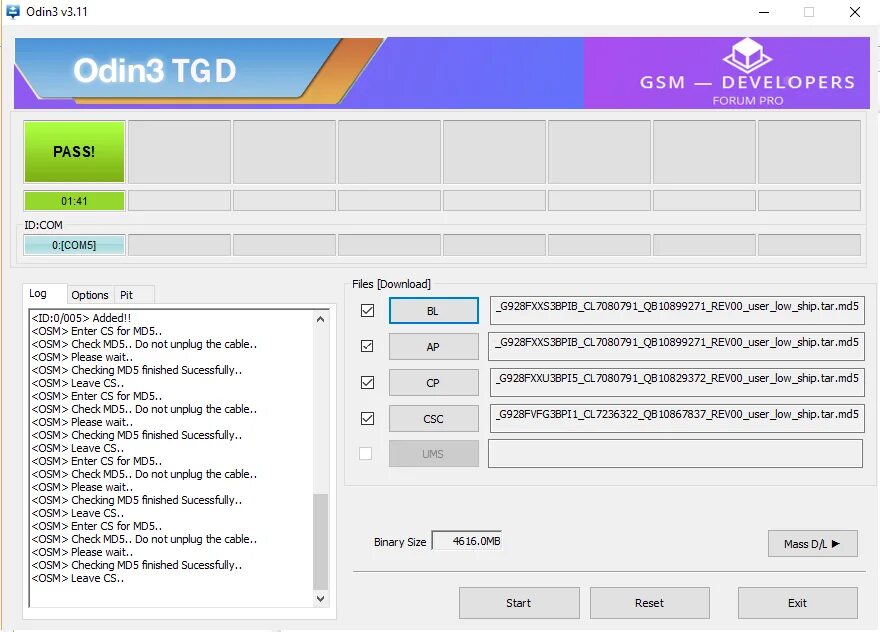Click the UMS slot button

click(x=433, y=453)
